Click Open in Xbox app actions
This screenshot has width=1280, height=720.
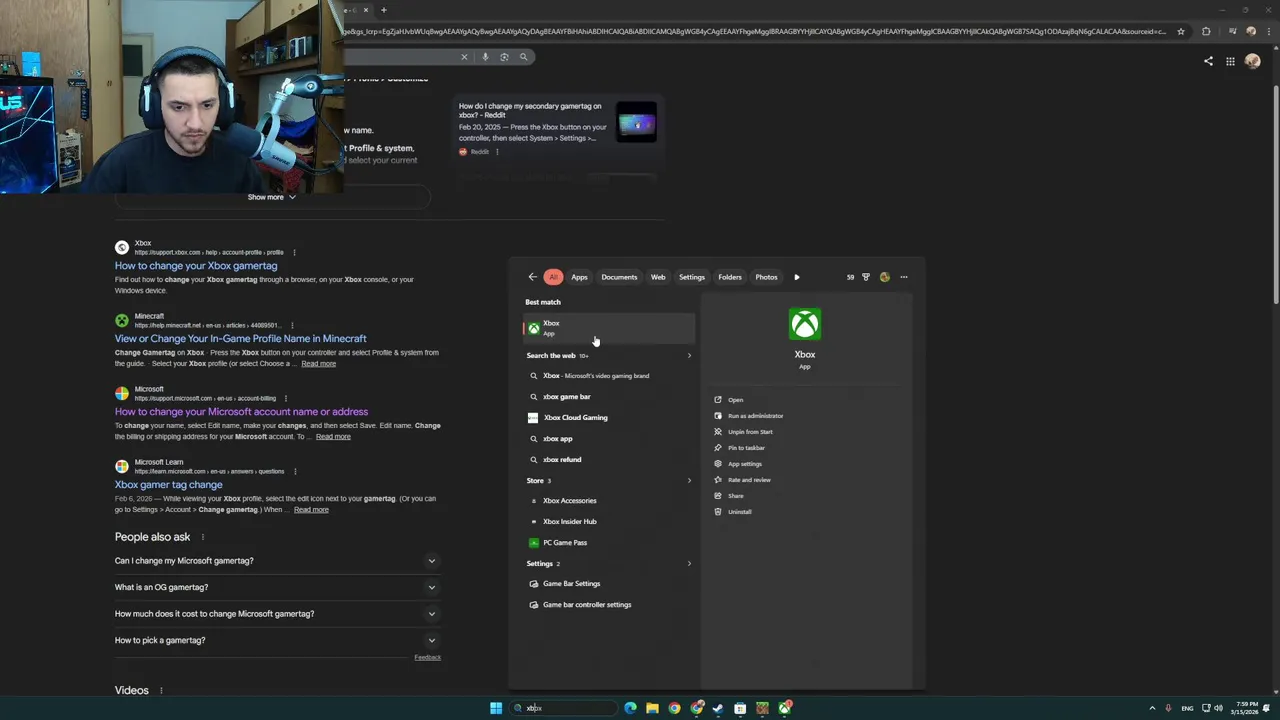pyautogui.click(x=735, y=400)
